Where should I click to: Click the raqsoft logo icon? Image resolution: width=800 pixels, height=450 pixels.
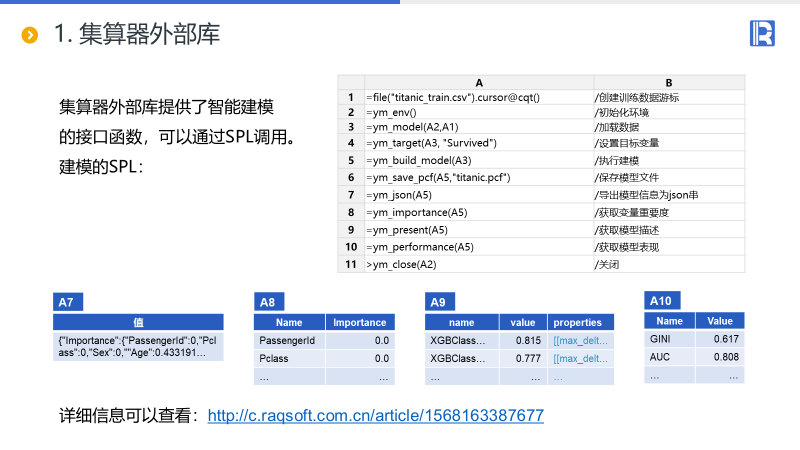(762, 33)
